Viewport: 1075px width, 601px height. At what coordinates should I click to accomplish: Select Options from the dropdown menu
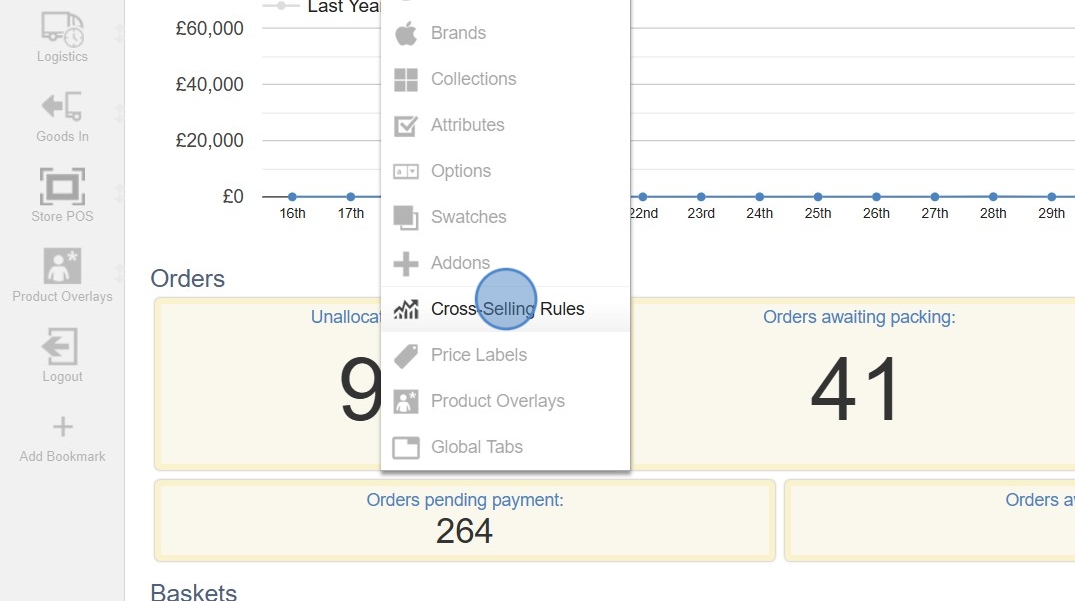click(460, 171)
